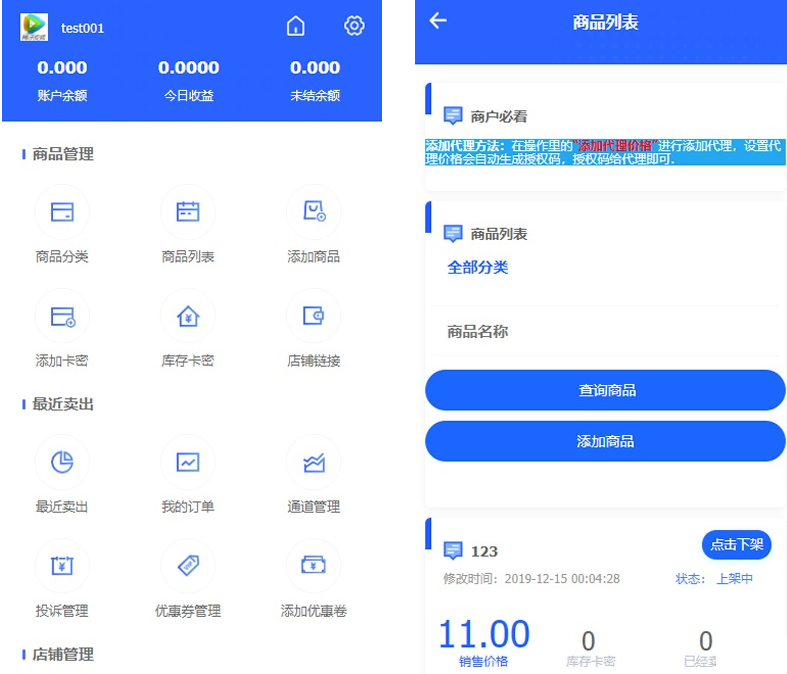Click the 上架中 status text

tap(734, 579)
